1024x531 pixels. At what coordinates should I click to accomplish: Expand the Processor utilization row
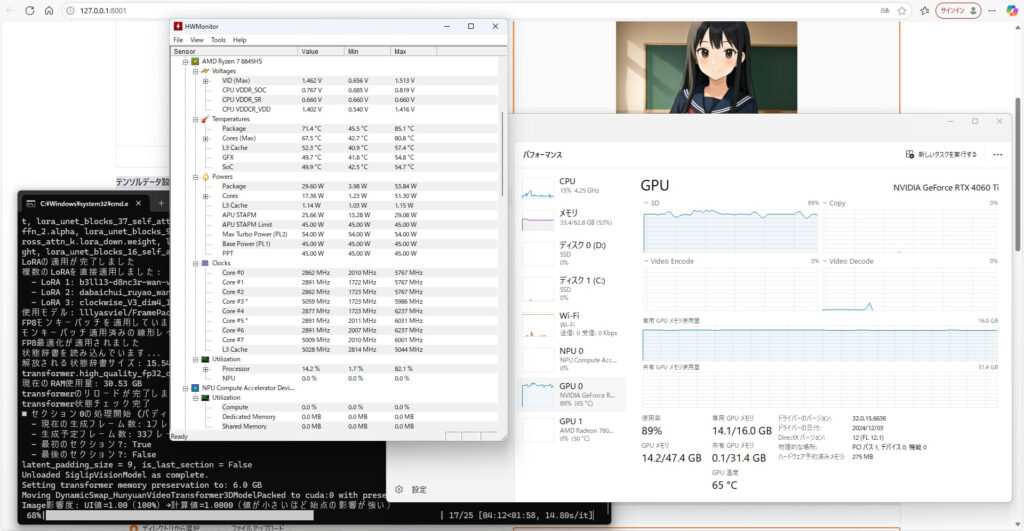pyautogui.click(x=205, y=369)
